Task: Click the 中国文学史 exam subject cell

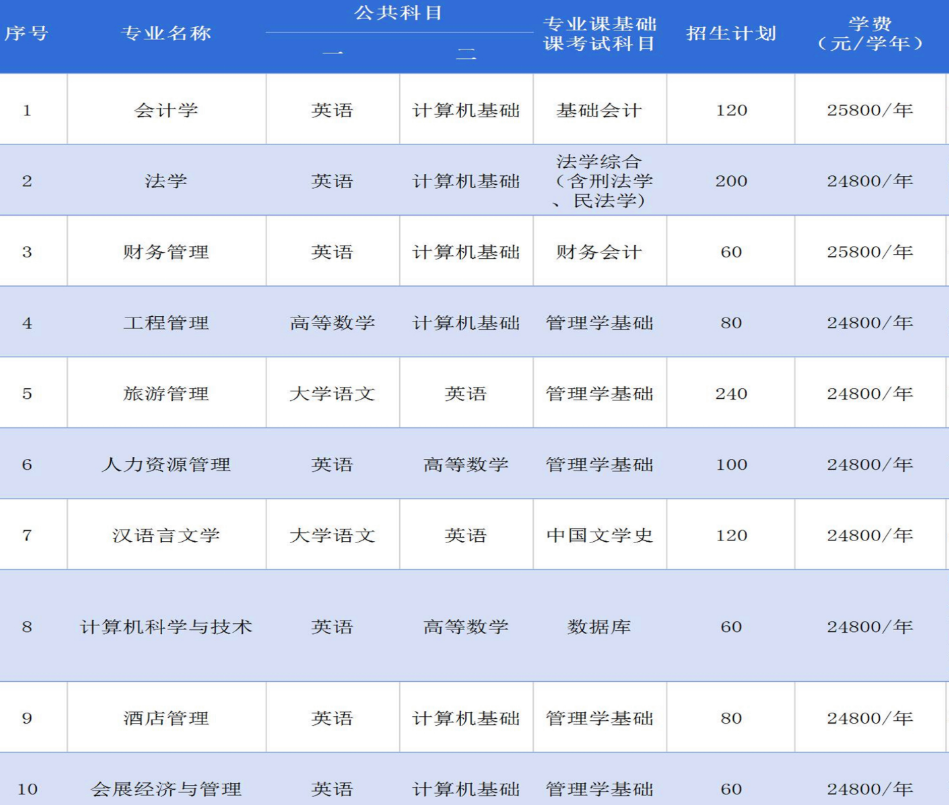Action: coord(599,536)
